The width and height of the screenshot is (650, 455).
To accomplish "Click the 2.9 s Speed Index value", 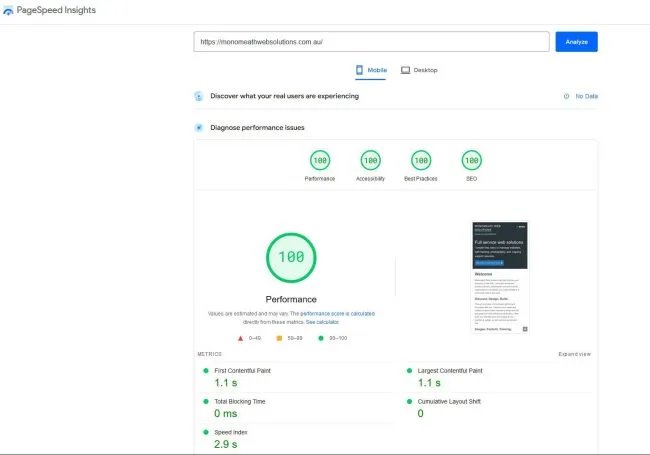I will [x=226, y=444].
